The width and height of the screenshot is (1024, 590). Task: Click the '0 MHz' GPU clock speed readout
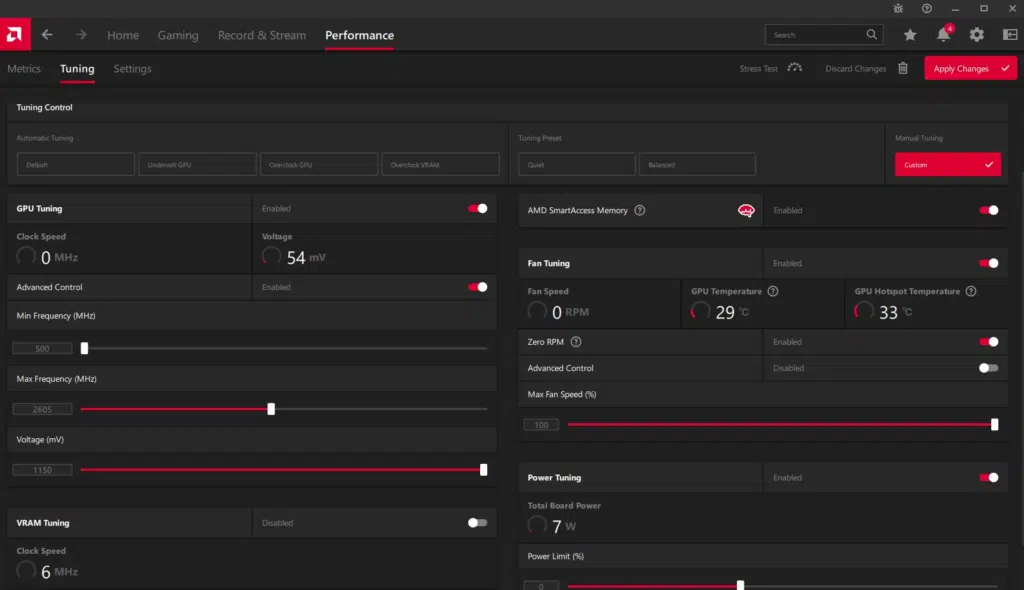(59, 257)
